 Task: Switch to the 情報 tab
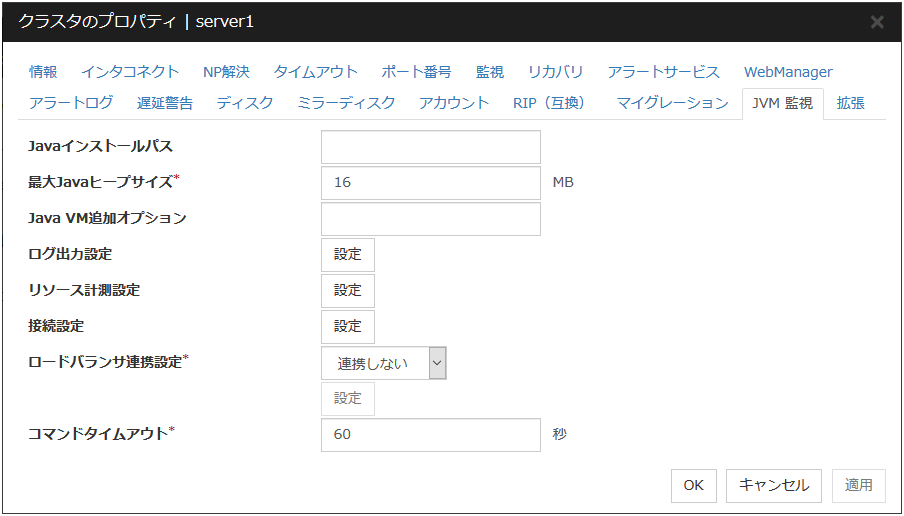[43, 72]
